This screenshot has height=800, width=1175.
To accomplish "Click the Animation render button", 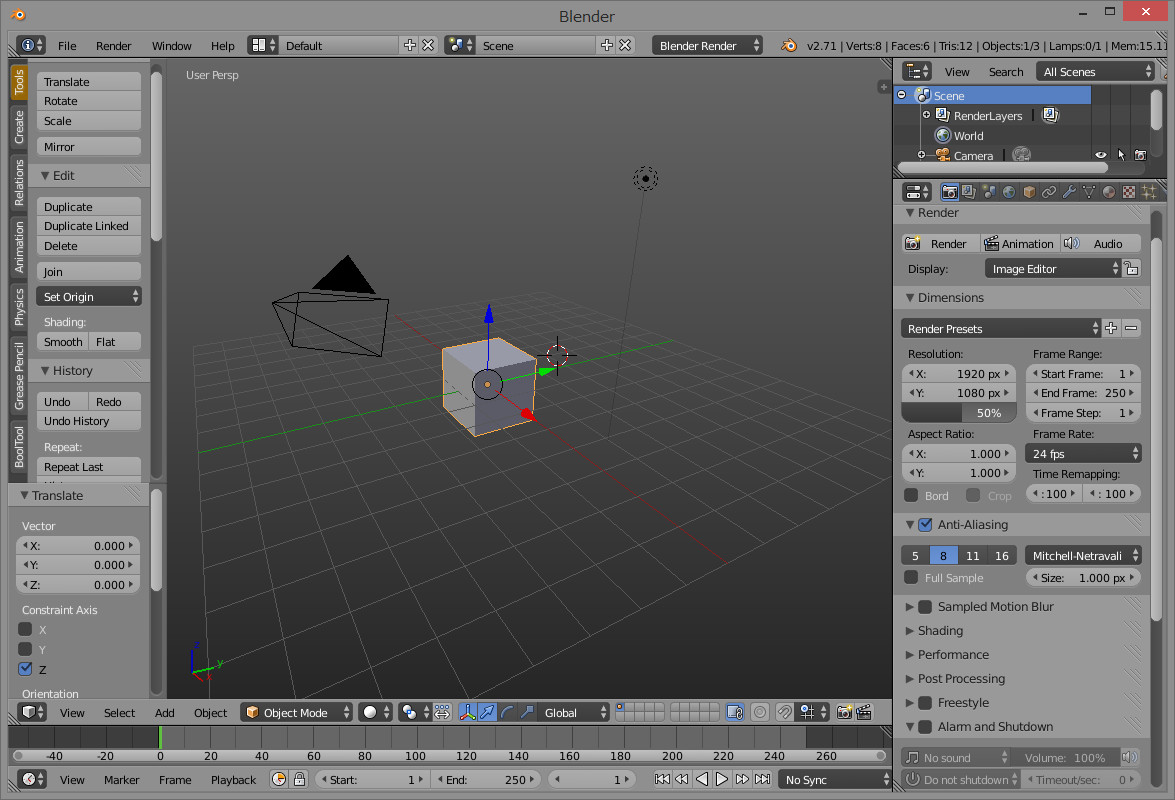I will tap(1019, 243).
